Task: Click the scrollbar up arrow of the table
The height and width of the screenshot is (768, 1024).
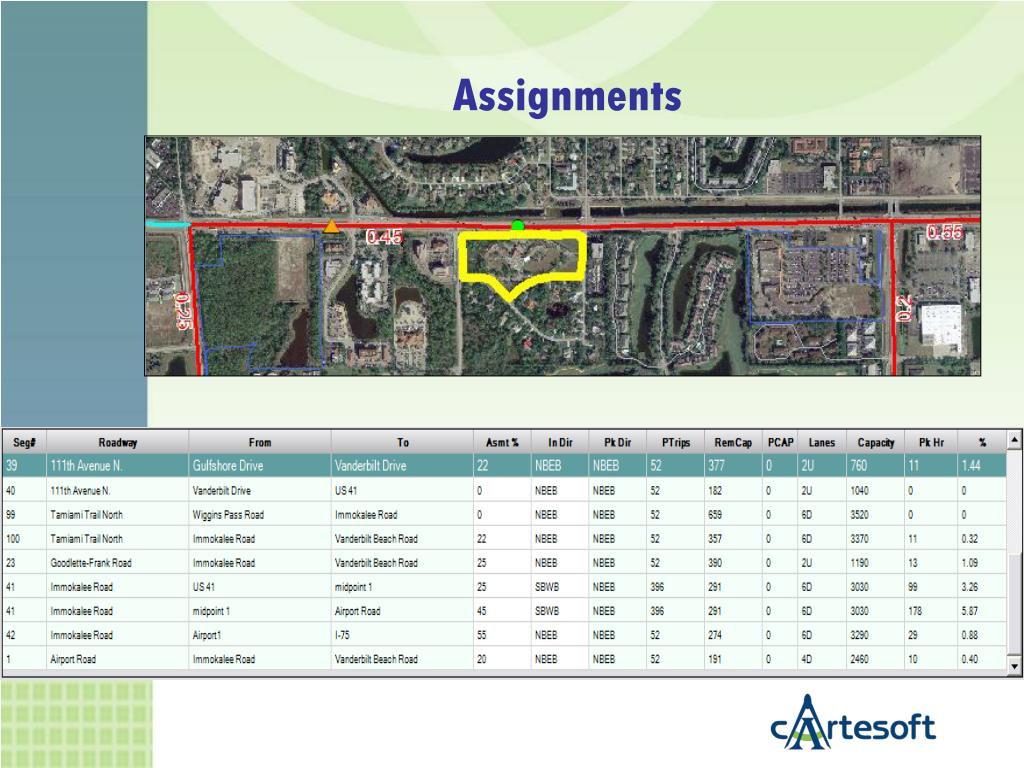Action: coord(1014,440)
